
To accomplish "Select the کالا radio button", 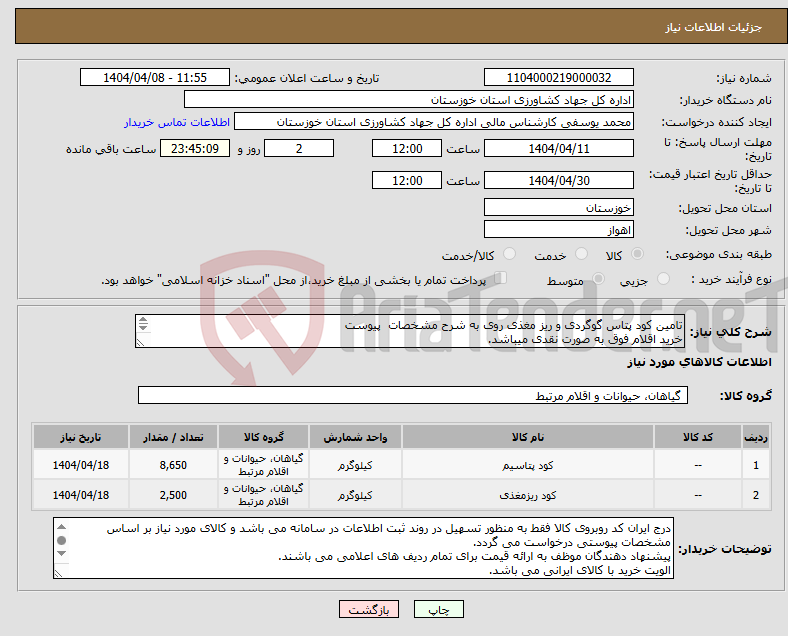I will (x=637, y=254).
